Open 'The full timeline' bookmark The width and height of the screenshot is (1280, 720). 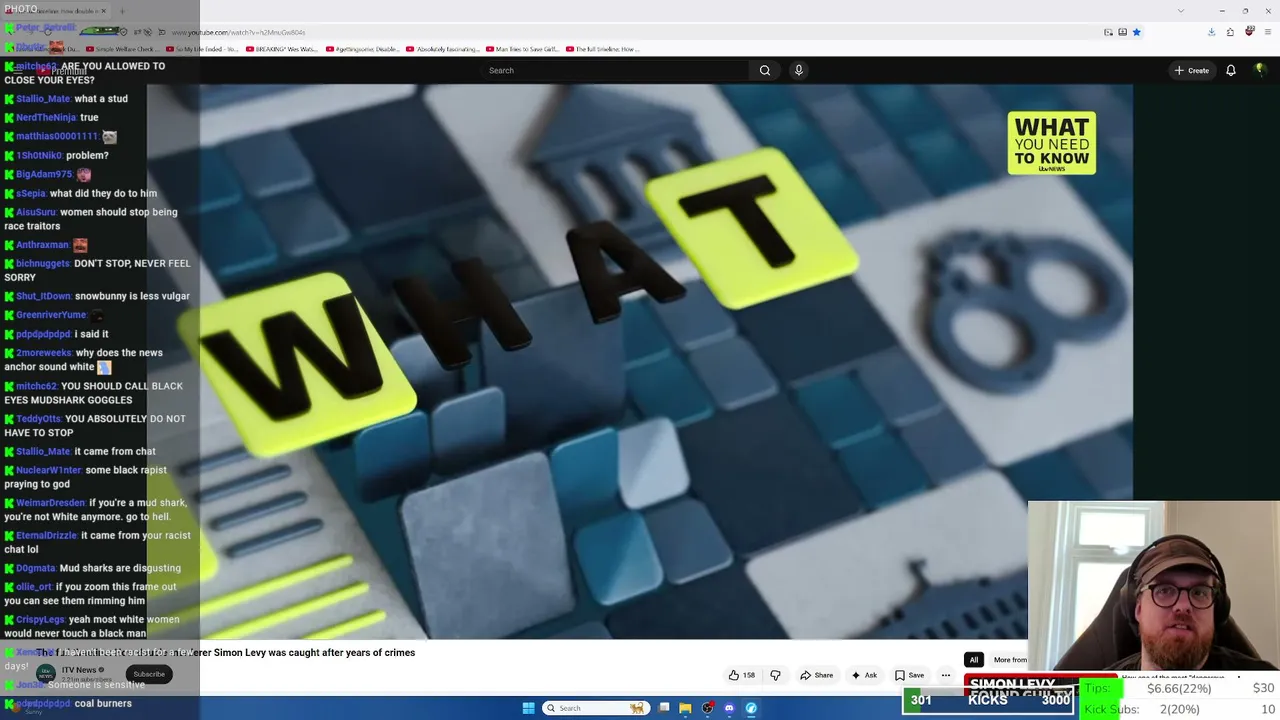click(602, 49)
